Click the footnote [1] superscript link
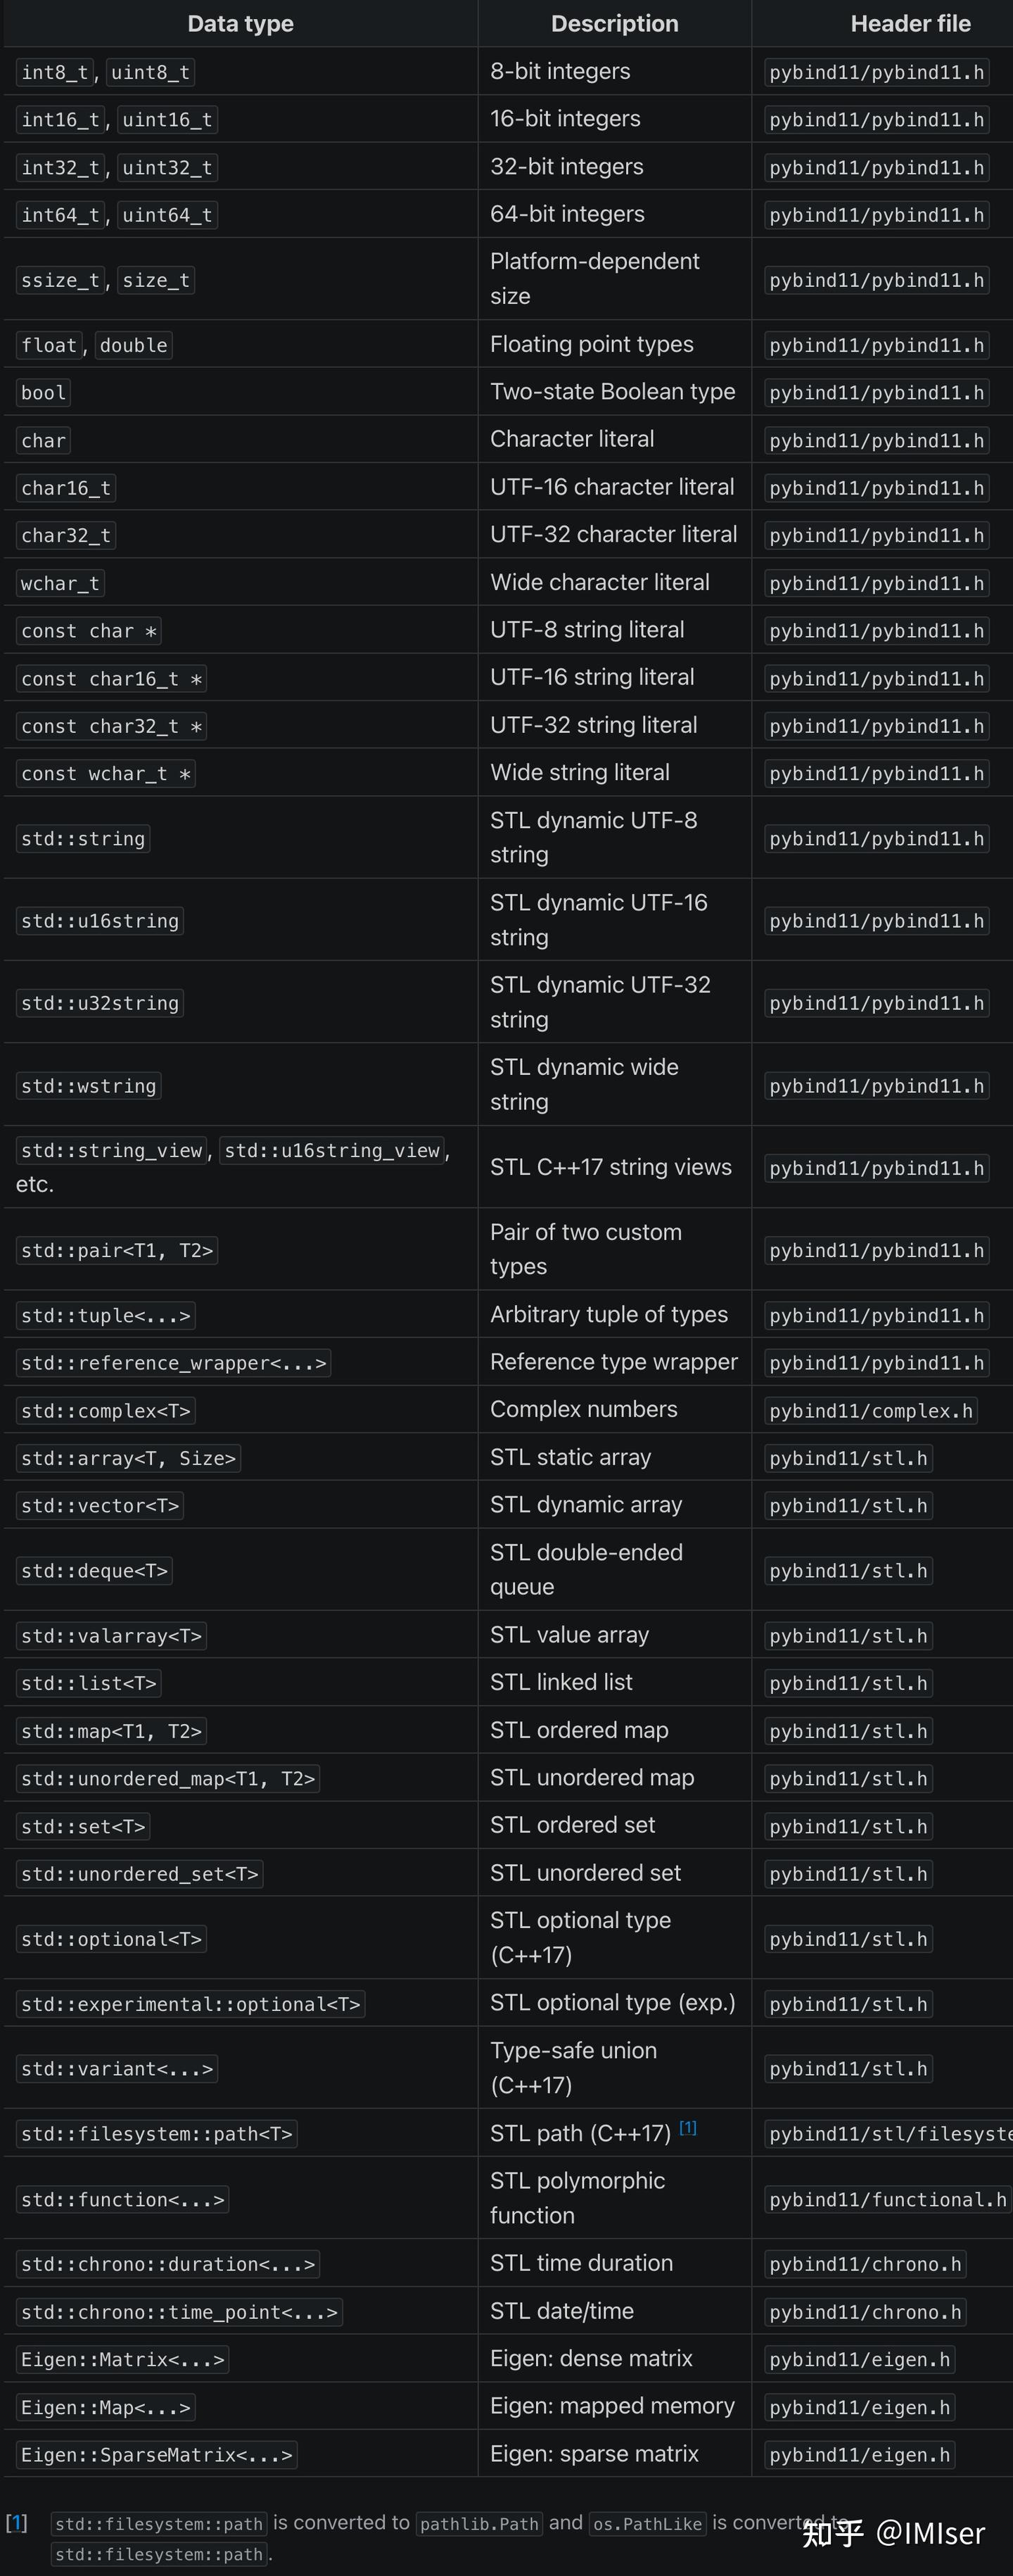Viewport: 1013px width, 2576px height. (688, 2127)
